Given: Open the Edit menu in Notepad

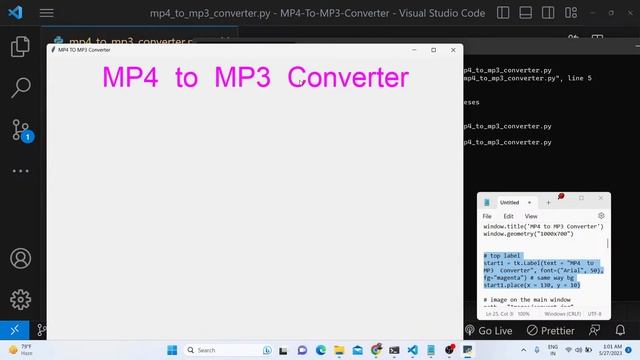Looking at the screenshot, I should click(508, 216).
